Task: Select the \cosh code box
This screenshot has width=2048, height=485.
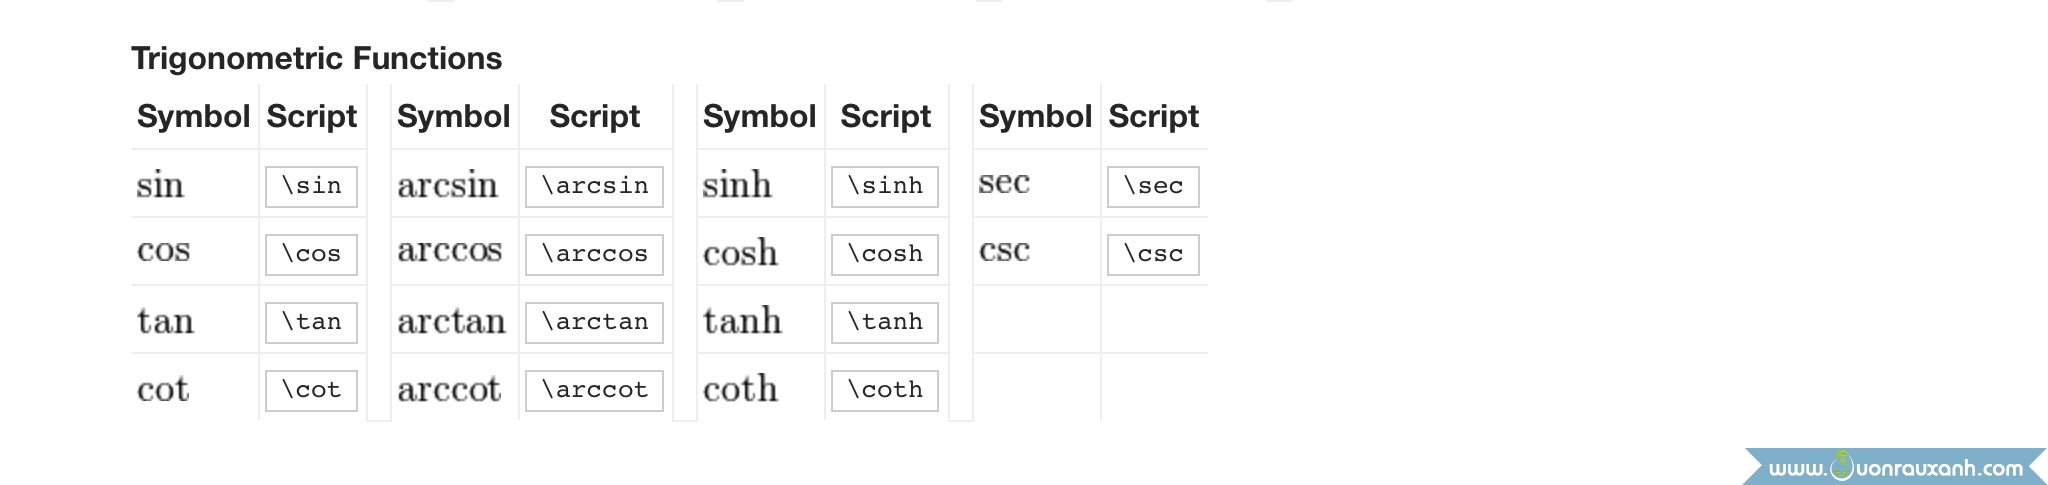Action: [885, 254]
